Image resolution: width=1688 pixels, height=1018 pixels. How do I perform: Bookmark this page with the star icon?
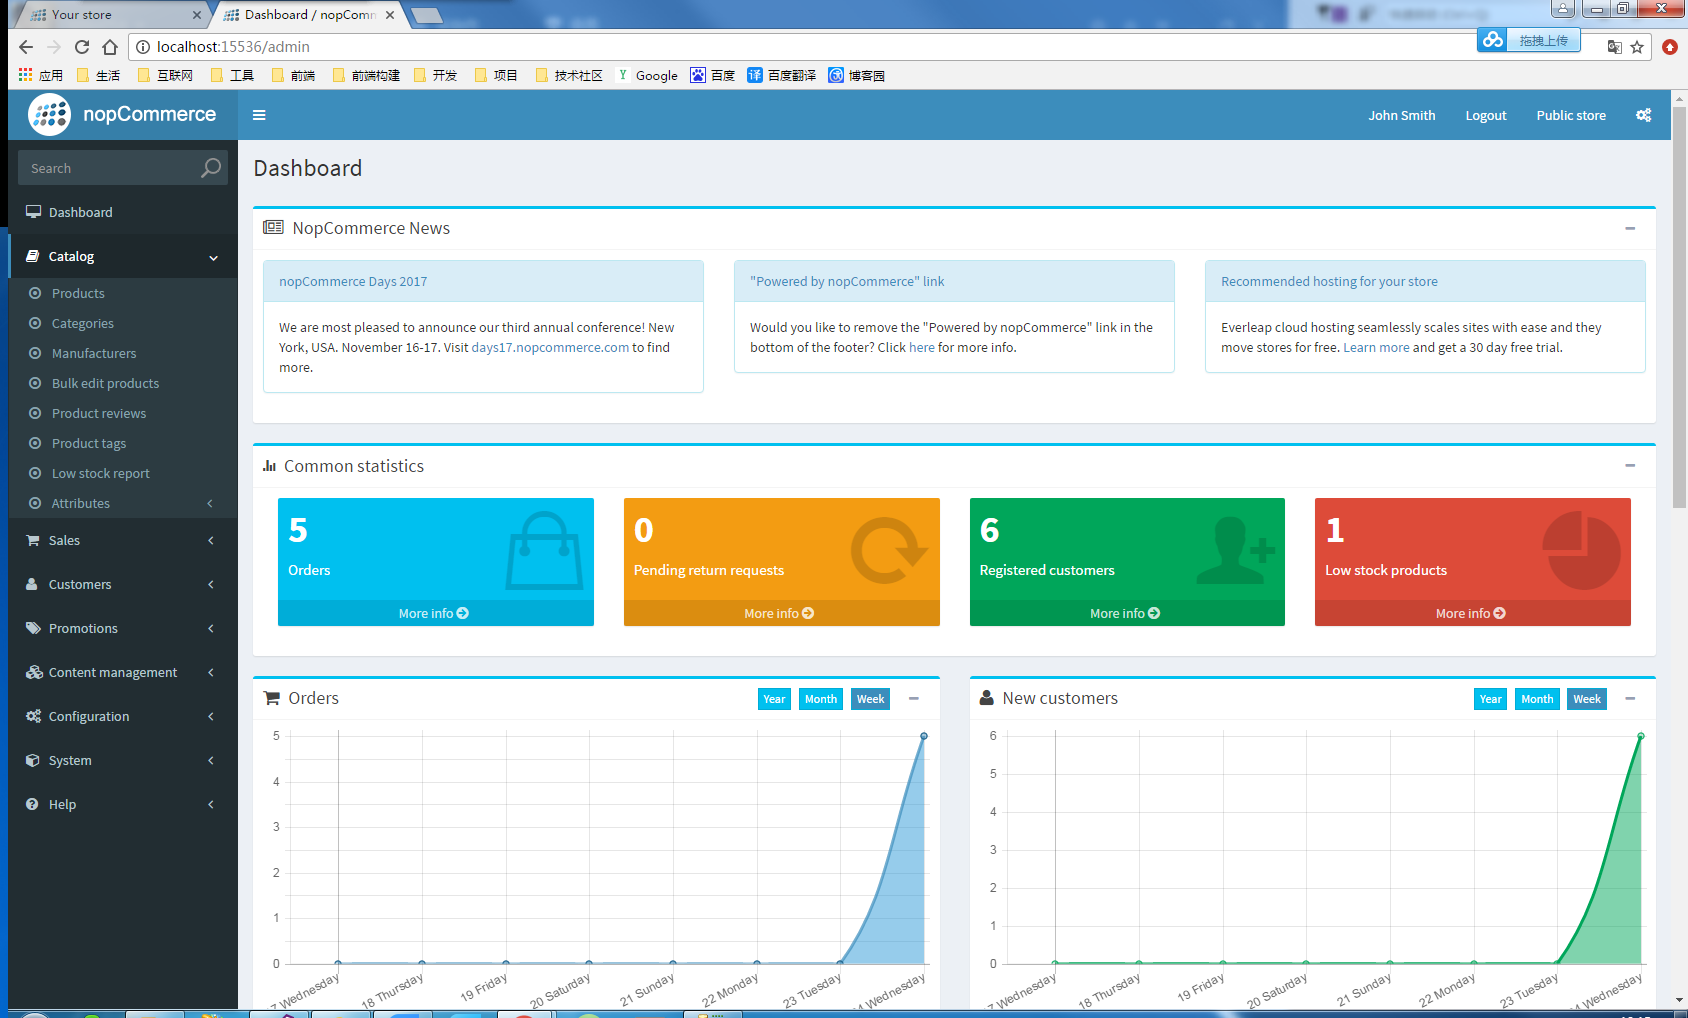point(1637,47)
